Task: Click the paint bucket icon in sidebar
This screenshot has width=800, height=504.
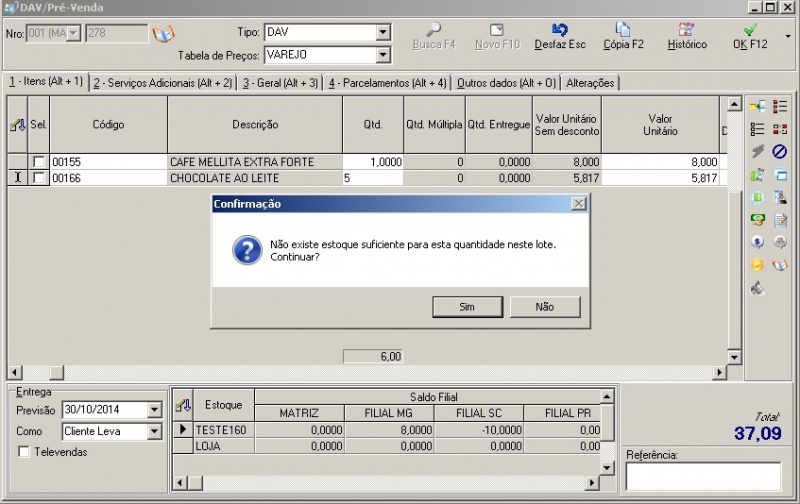Action: click(x=758, y=288)
